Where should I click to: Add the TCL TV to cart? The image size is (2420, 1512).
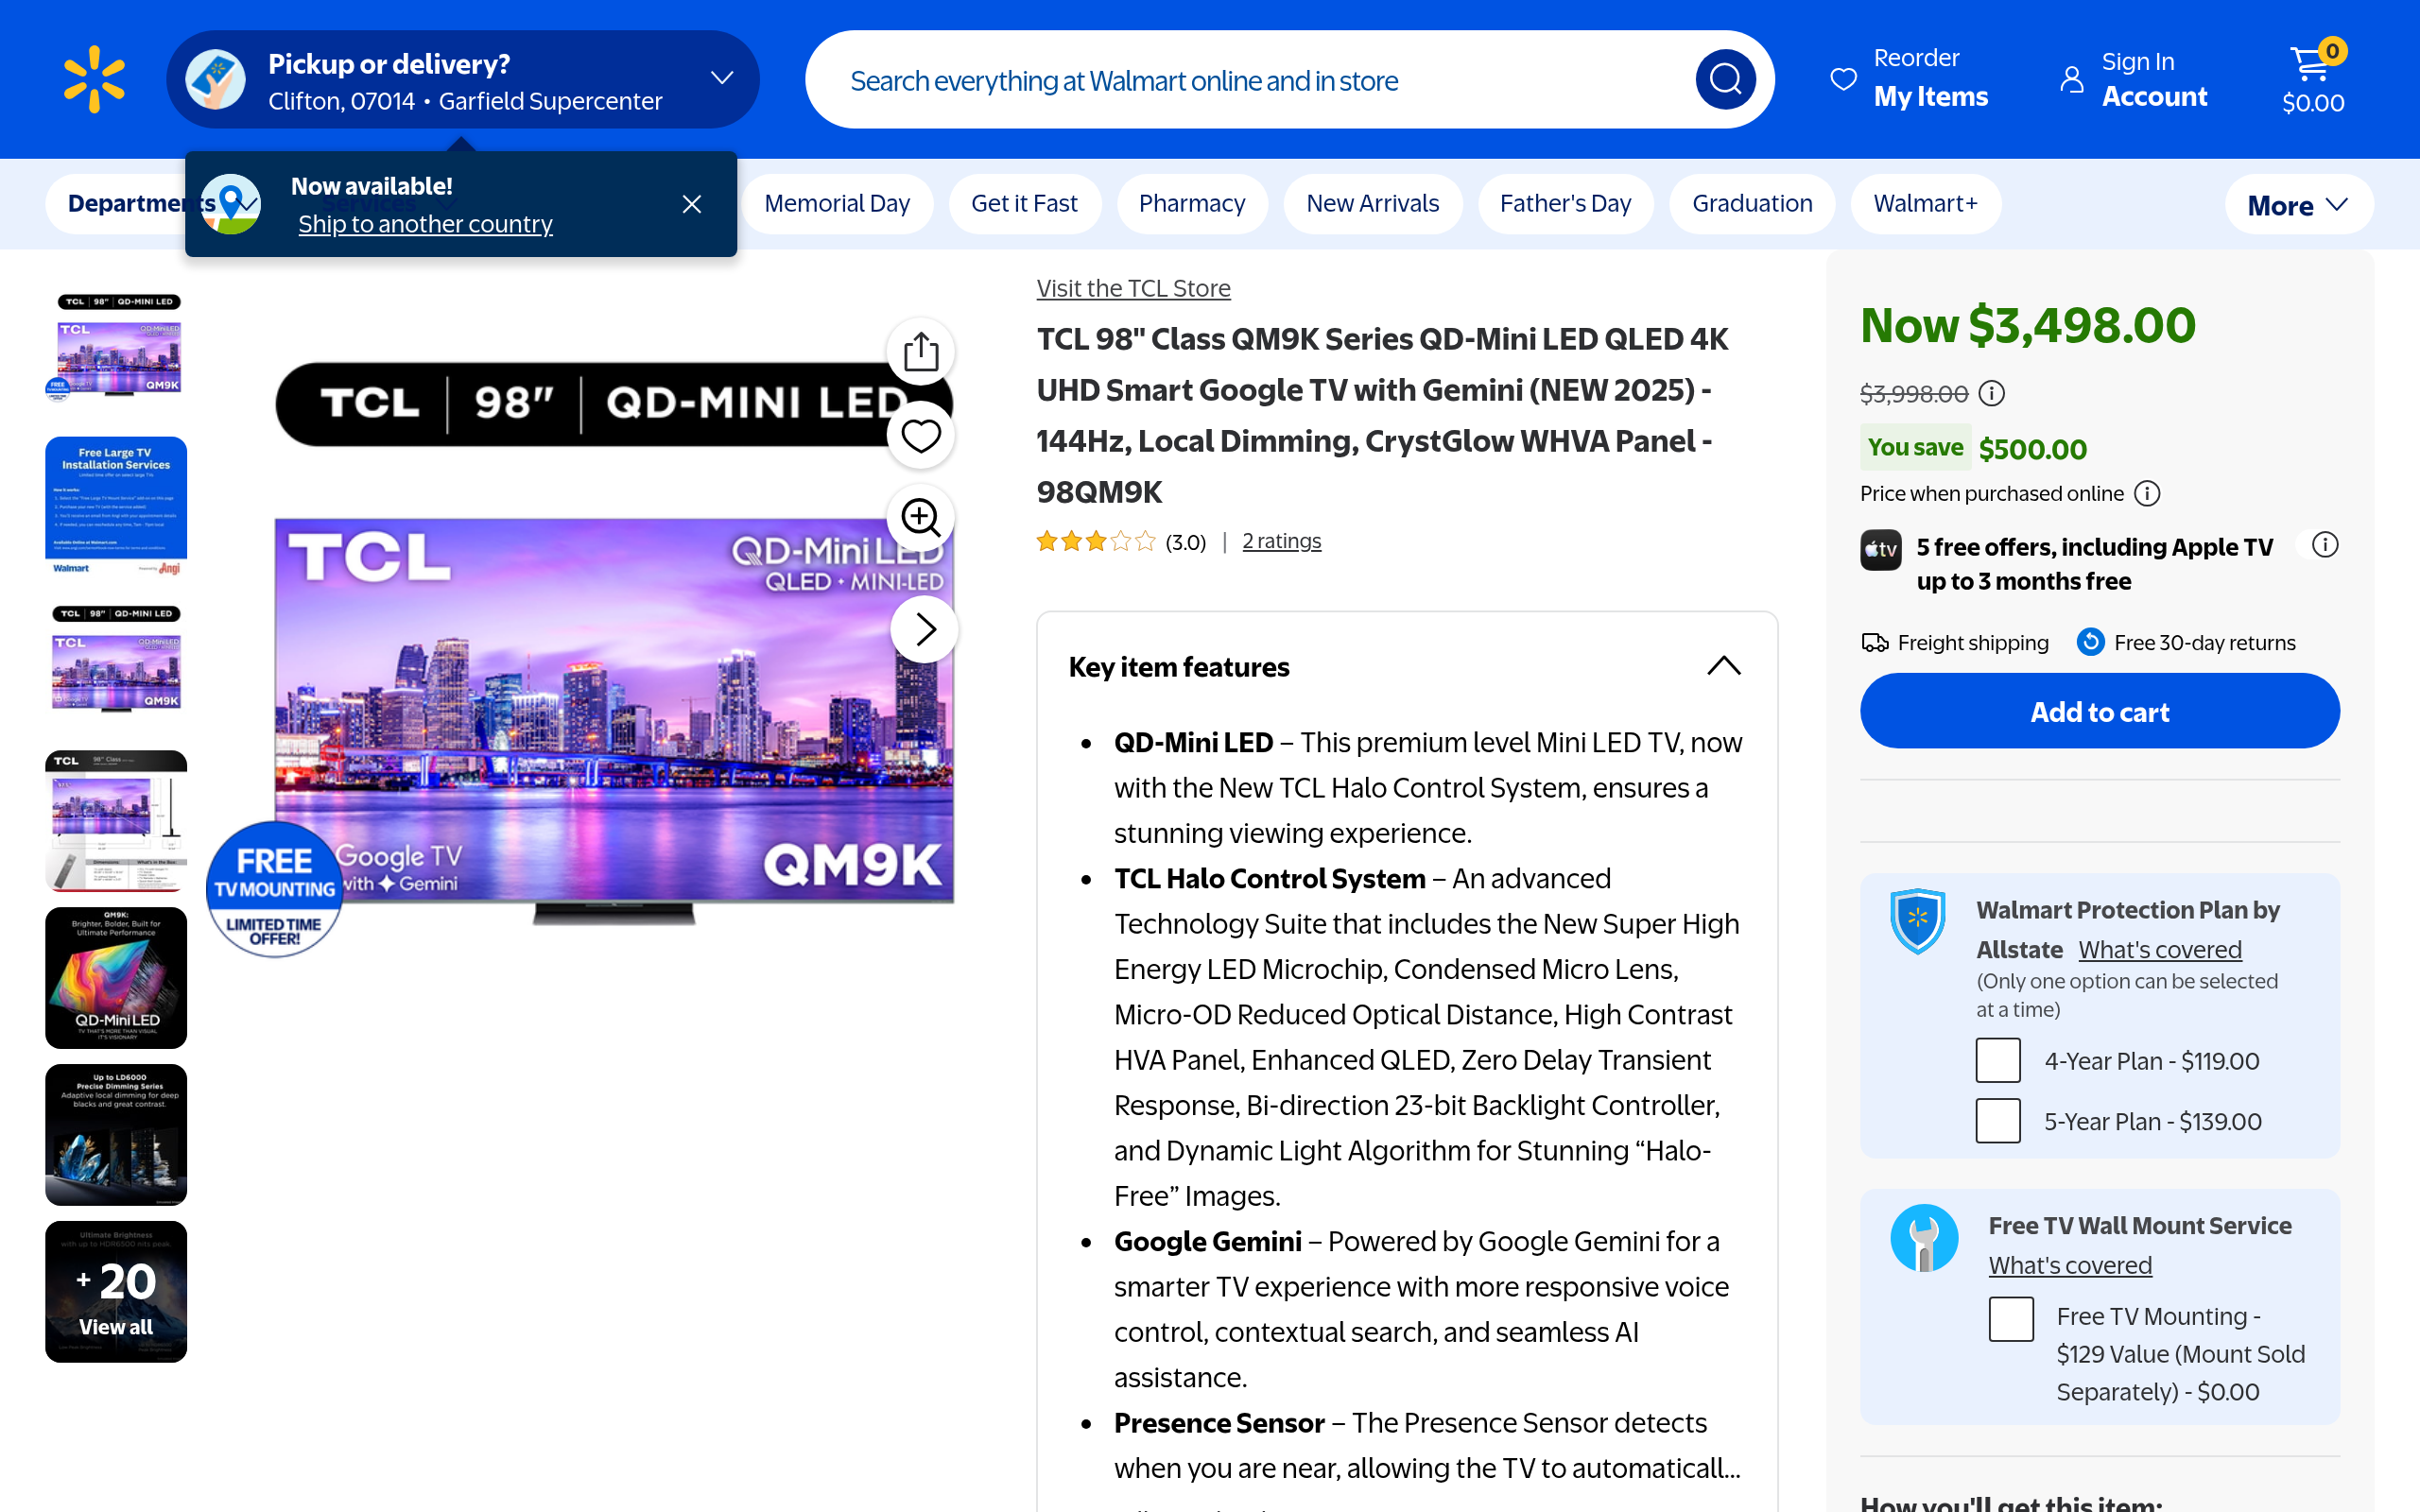pos(2099,711)
